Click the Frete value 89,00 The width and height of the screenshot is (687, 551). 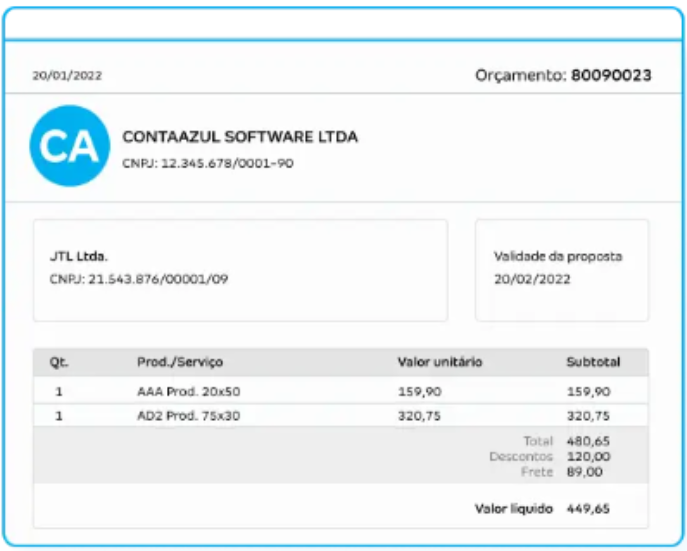[x=585, y=471]
